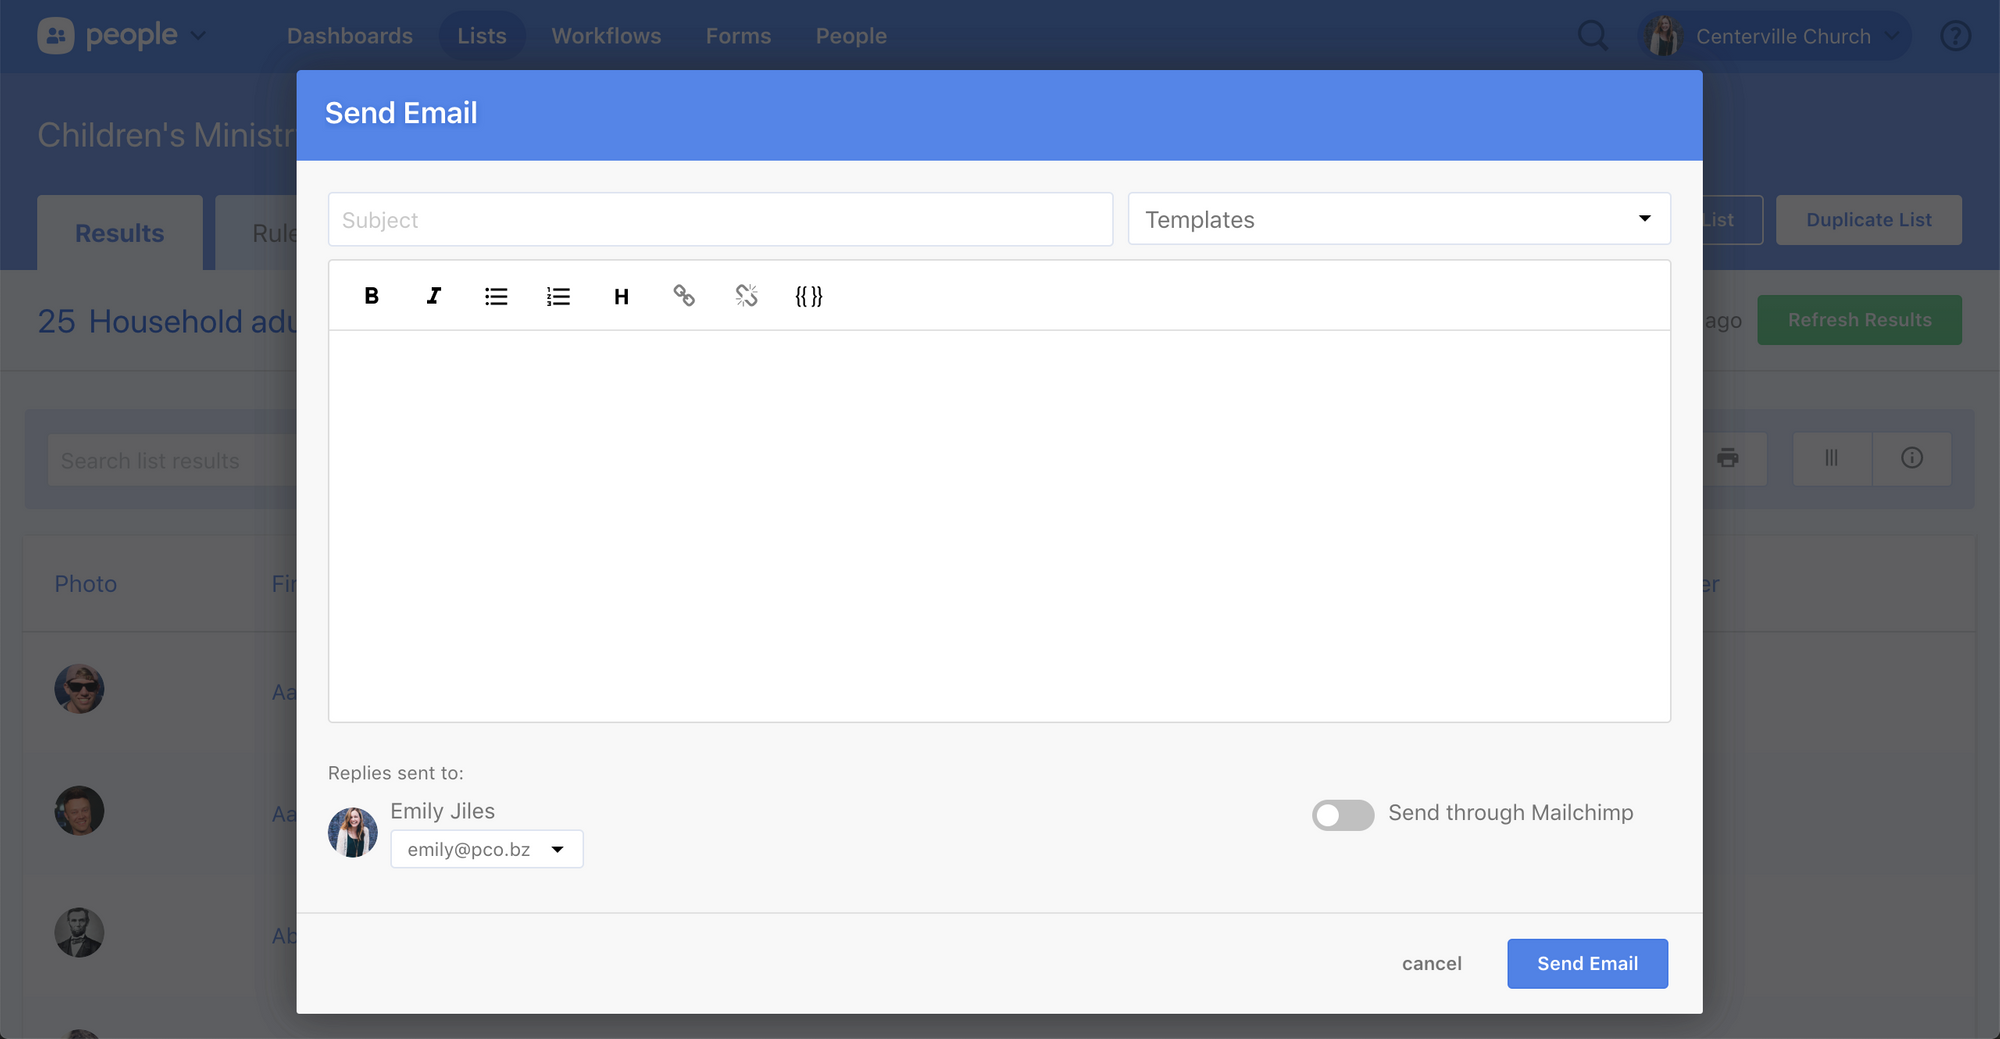Click into the Subject field

tap(720, 219)
